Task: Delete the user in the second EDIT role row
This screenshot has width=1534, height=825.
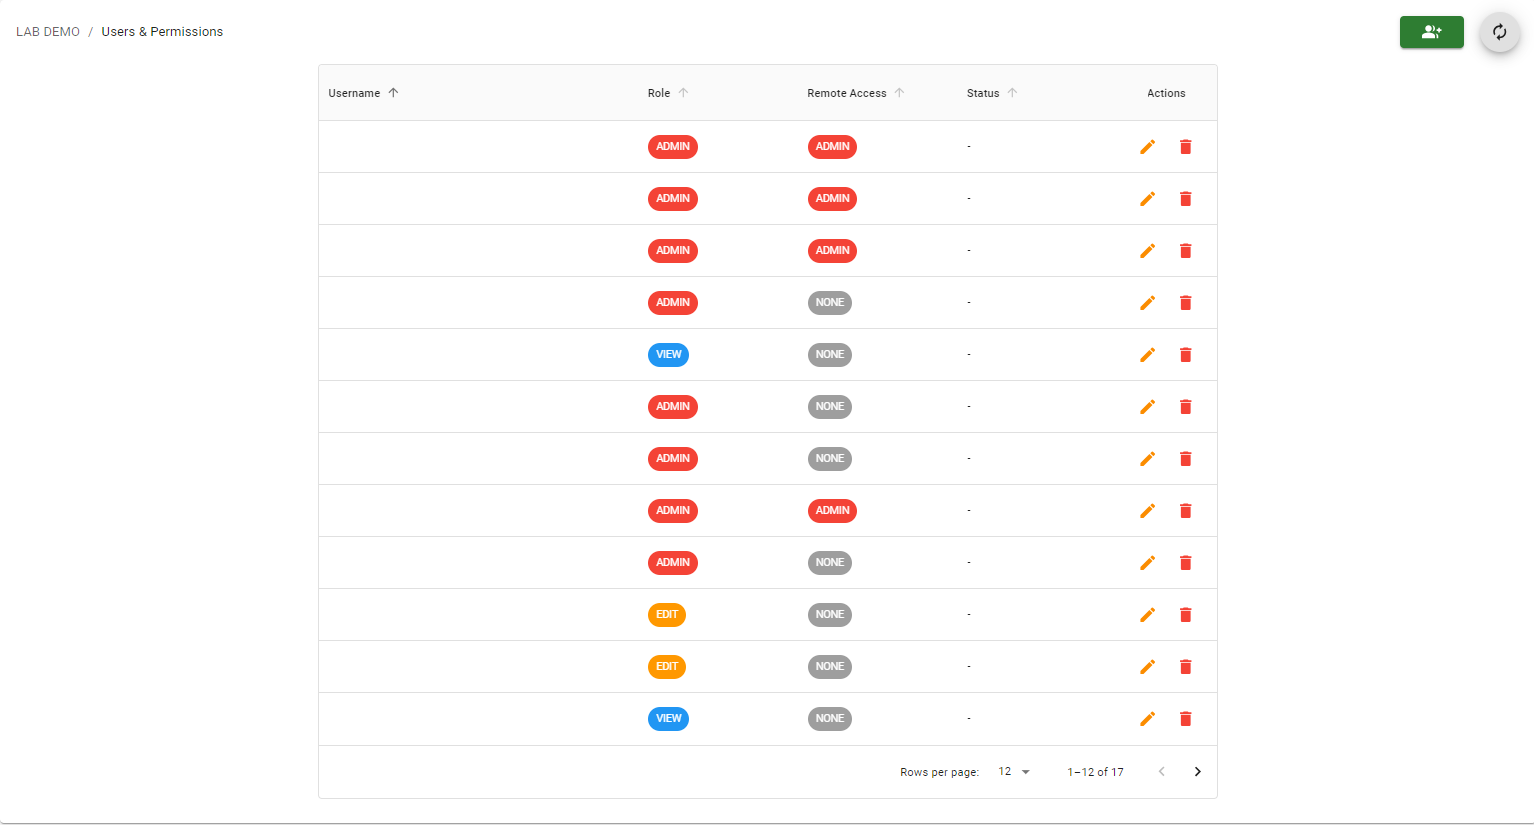Action: [x=1185, y=667]
